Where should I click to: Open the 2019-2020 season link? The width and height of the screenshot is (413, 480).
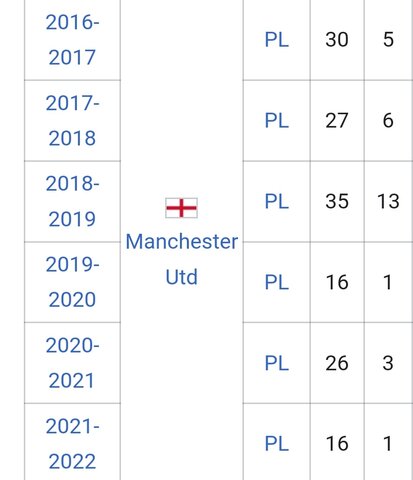pos(72,282)
